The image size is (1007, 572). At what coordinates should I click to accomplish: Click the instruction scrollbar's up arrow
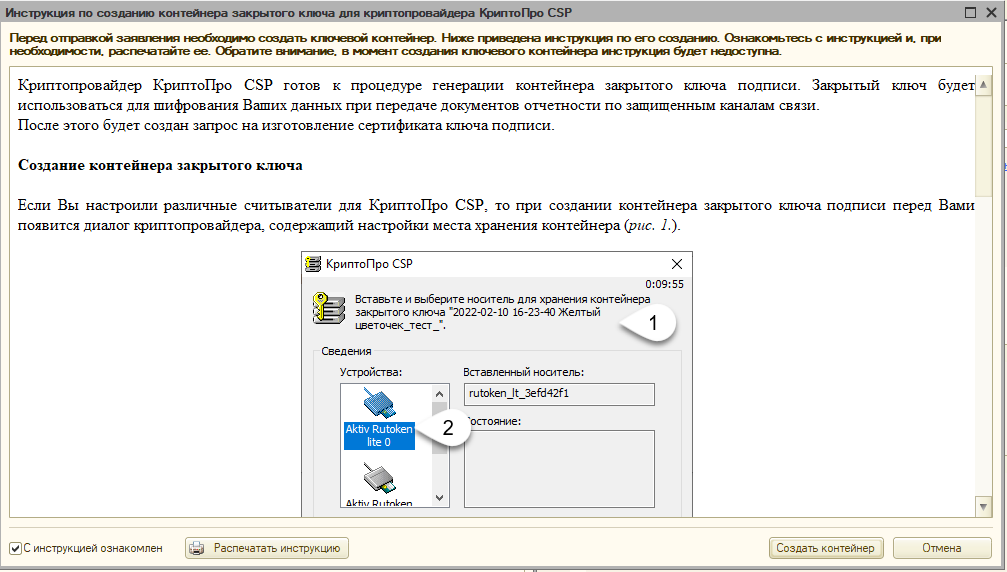tap(984, 76)
